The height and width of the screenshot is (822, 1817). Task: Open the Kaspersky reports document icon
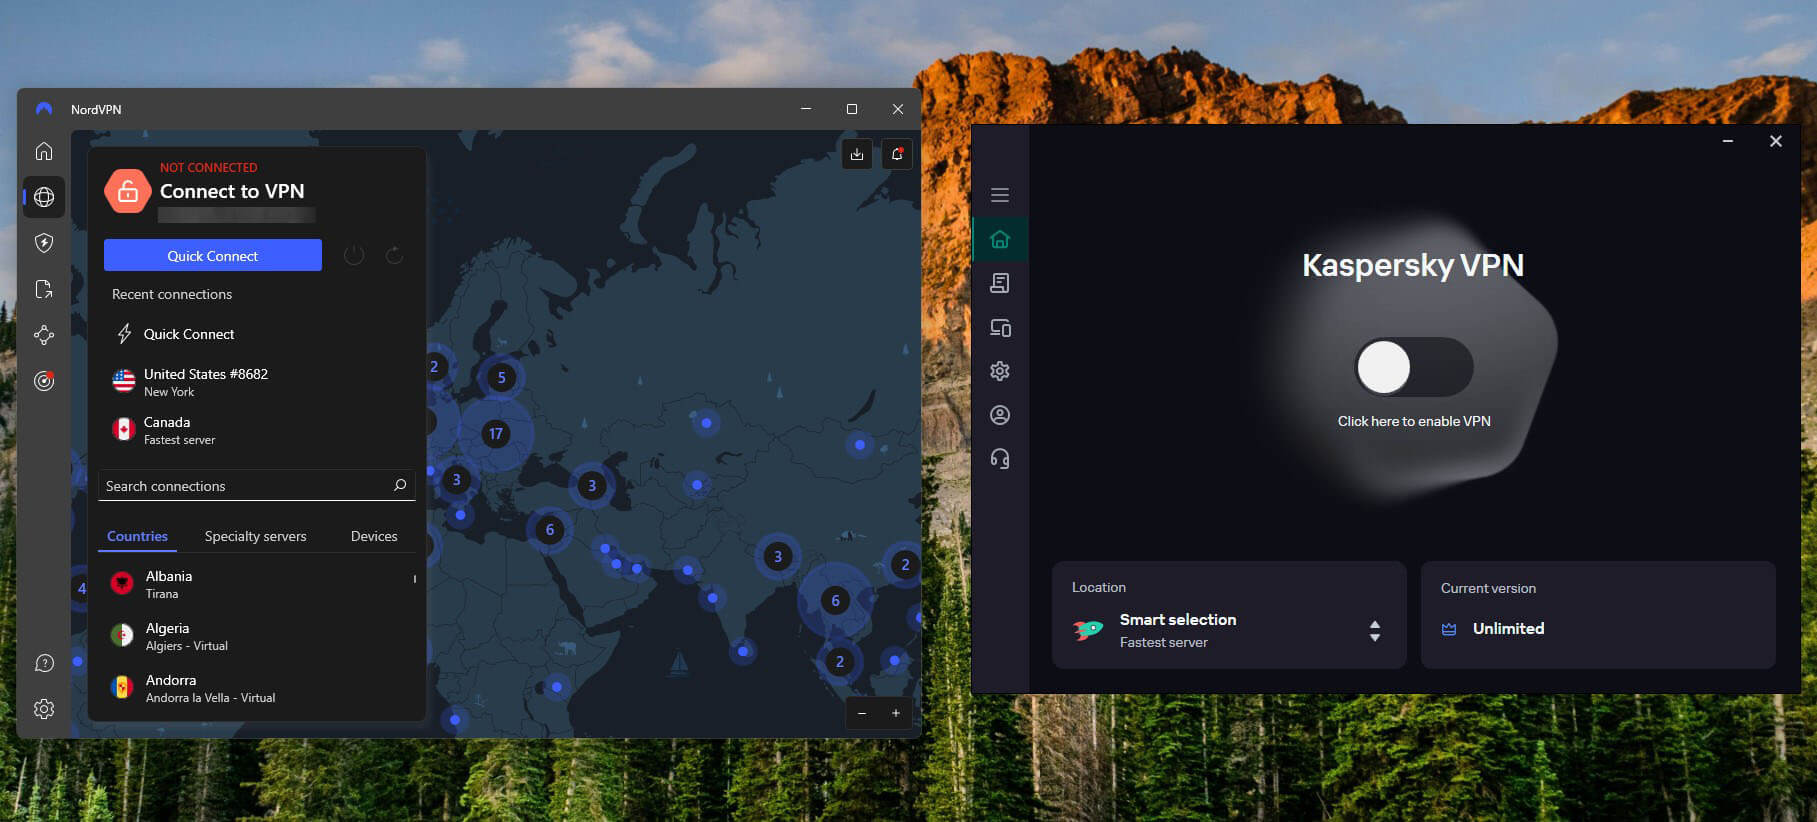point(1000,283)
